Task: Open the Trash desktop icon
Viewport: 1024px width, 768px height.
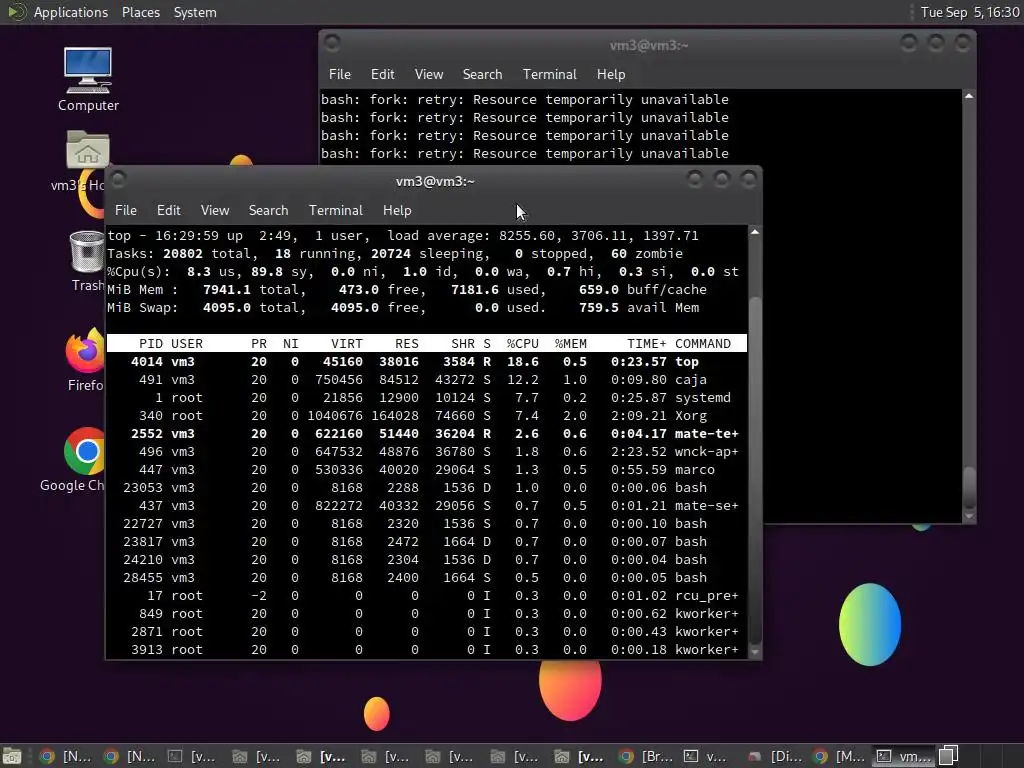Action: point(88,261)
